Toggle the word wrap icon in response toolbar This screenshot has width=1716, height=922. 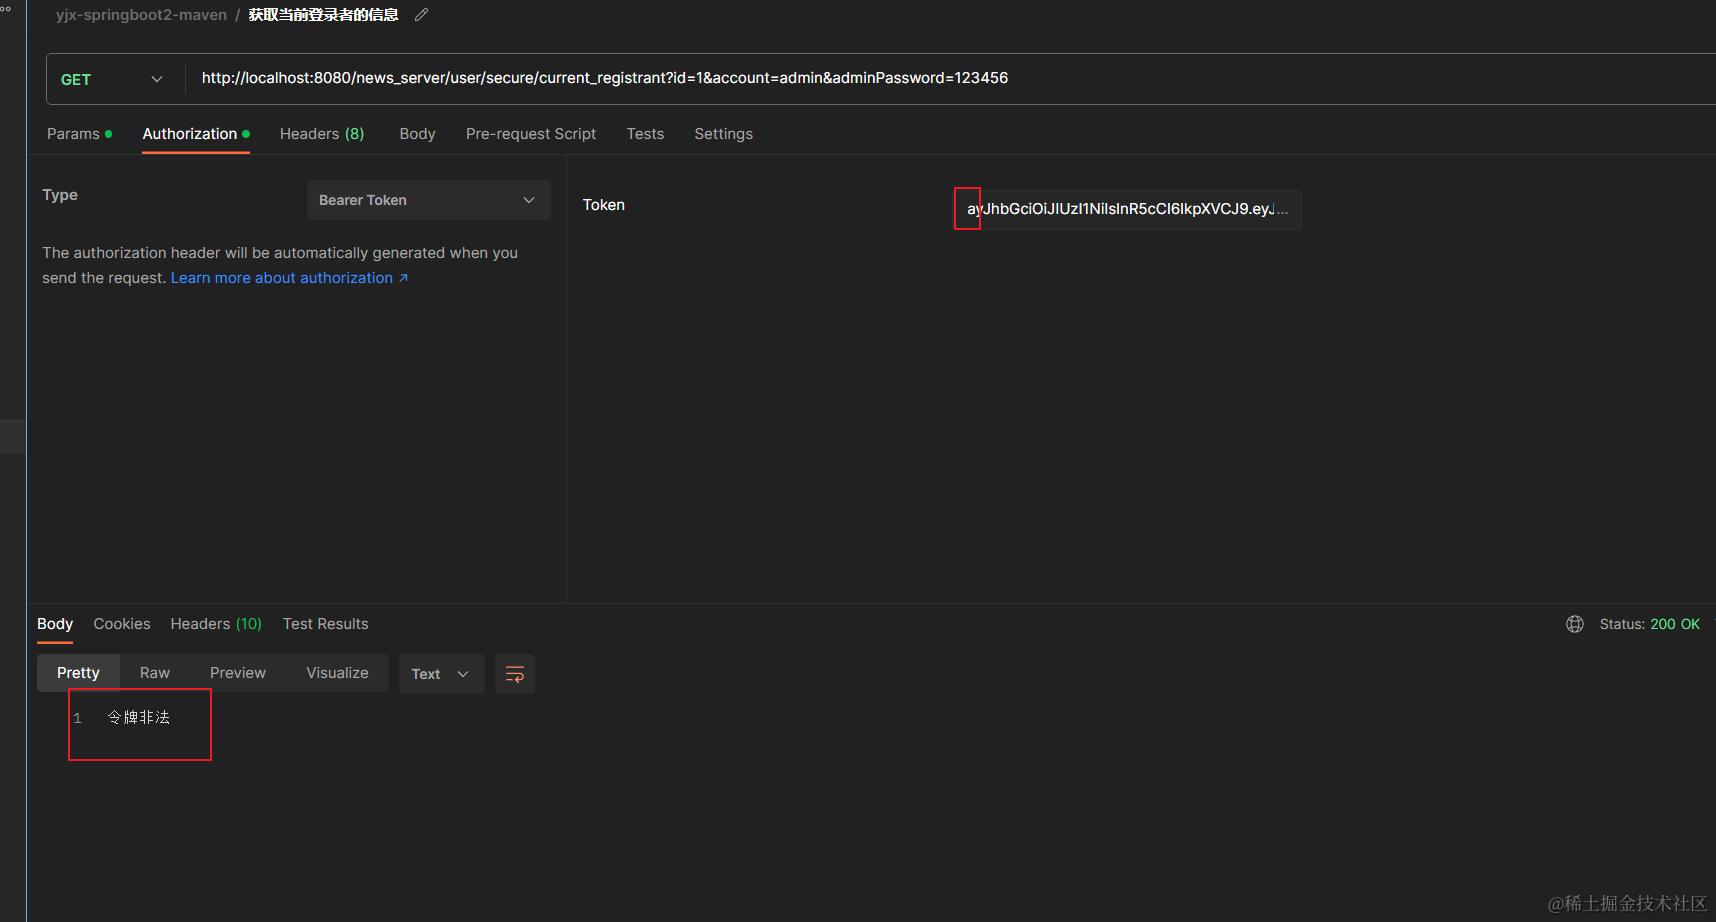click(x=515, y=674)
